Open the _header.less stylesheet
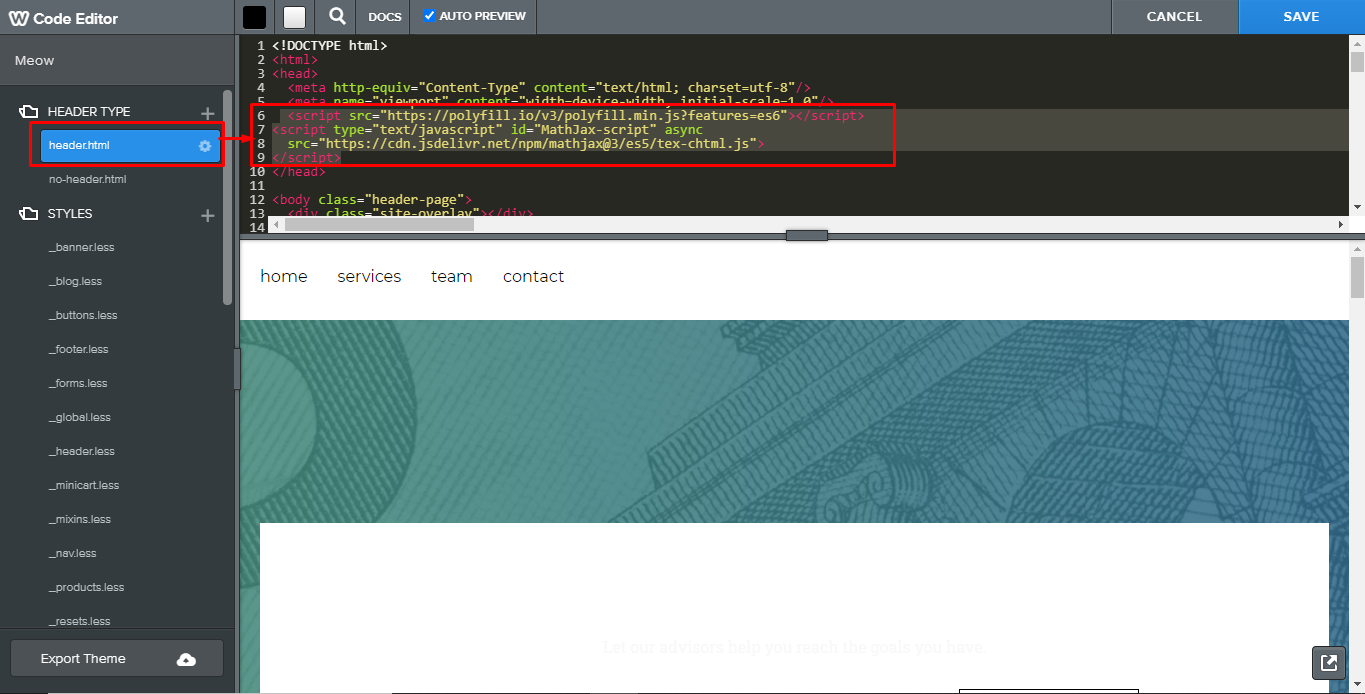This screenshot has width=1365, height=694. [81, 452]
